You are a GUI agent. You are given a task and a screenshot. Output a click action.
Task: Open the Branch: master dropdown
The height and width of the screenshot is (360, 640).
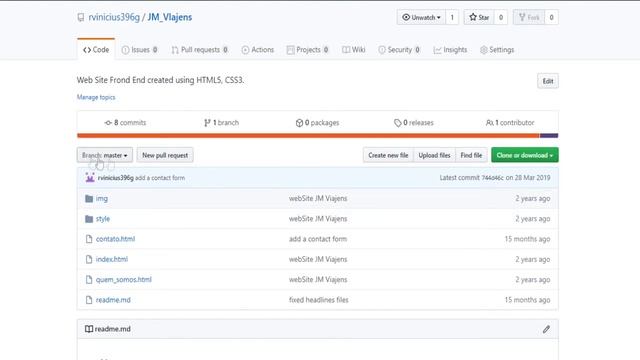(105, 155)
